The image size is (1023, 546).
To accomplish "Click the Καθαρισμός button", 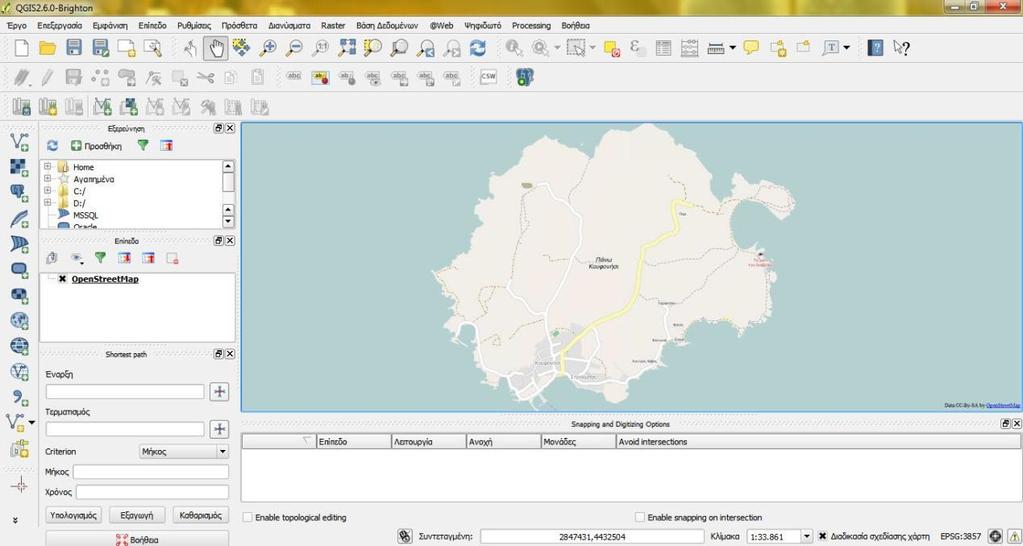I will (201, 515).
